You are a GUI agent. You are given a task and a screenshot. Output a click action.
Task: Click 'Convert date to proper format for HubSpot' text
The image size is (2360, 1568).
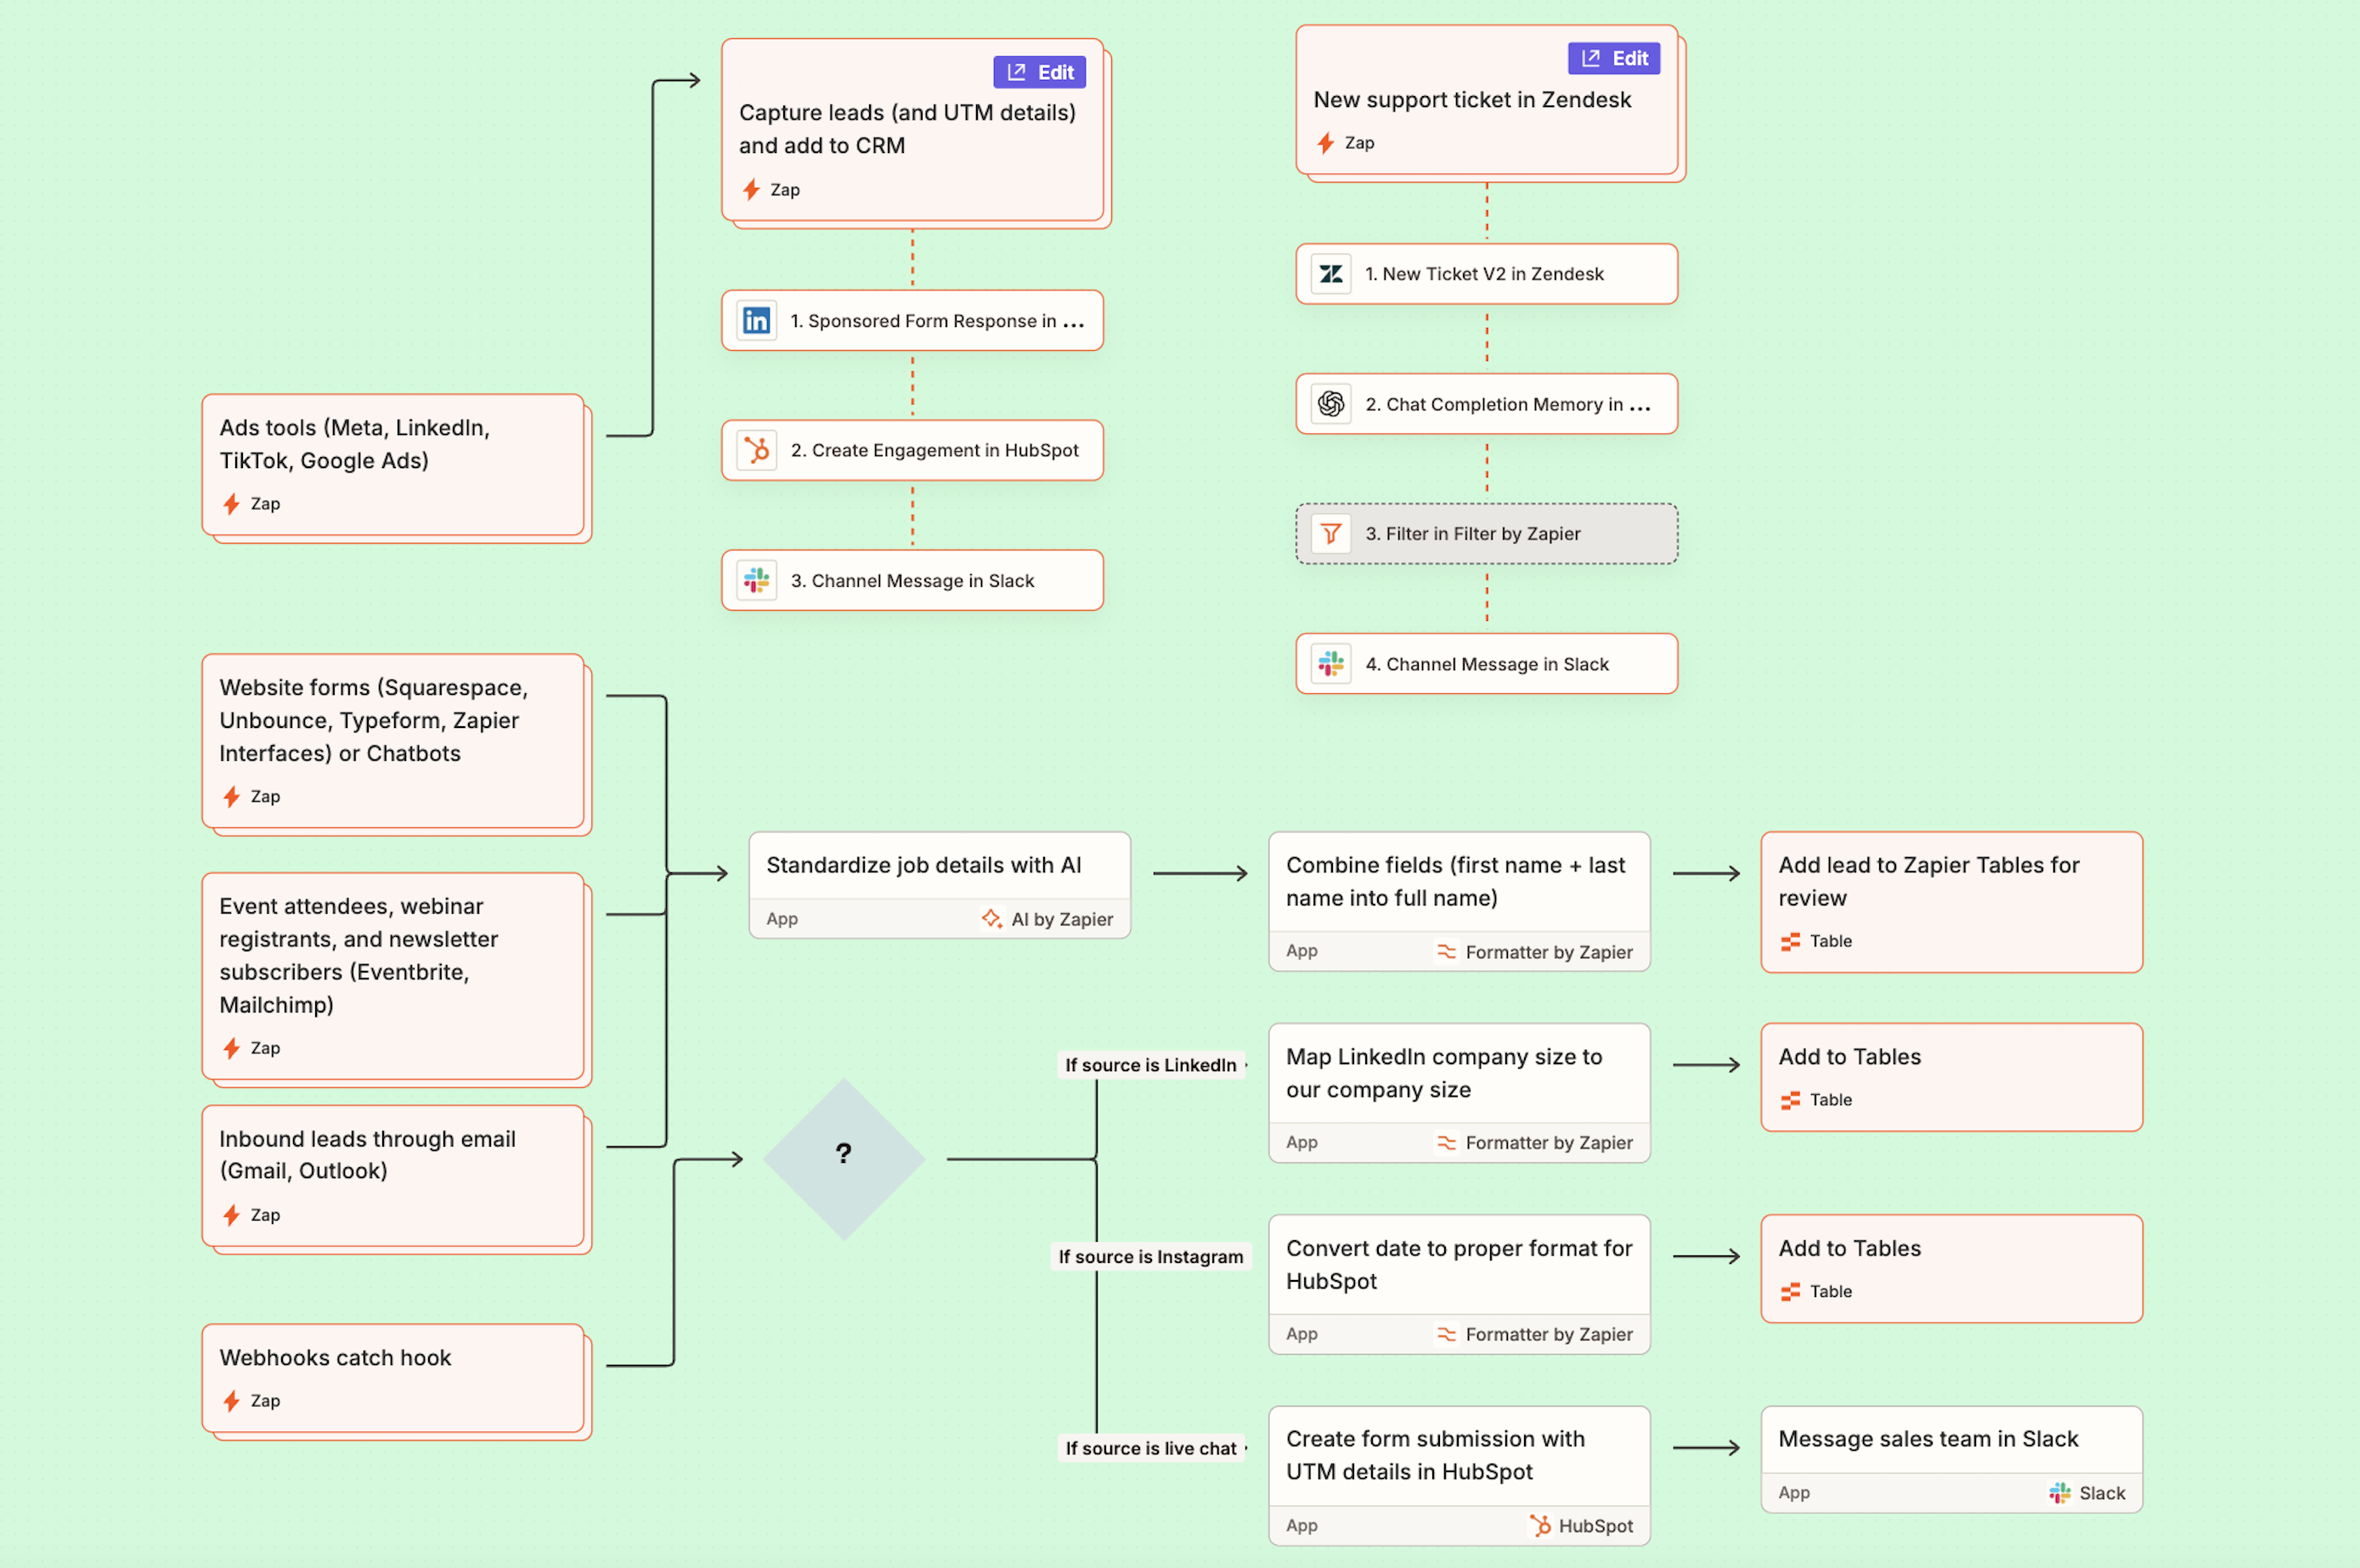click(x=1459, y=1264)
